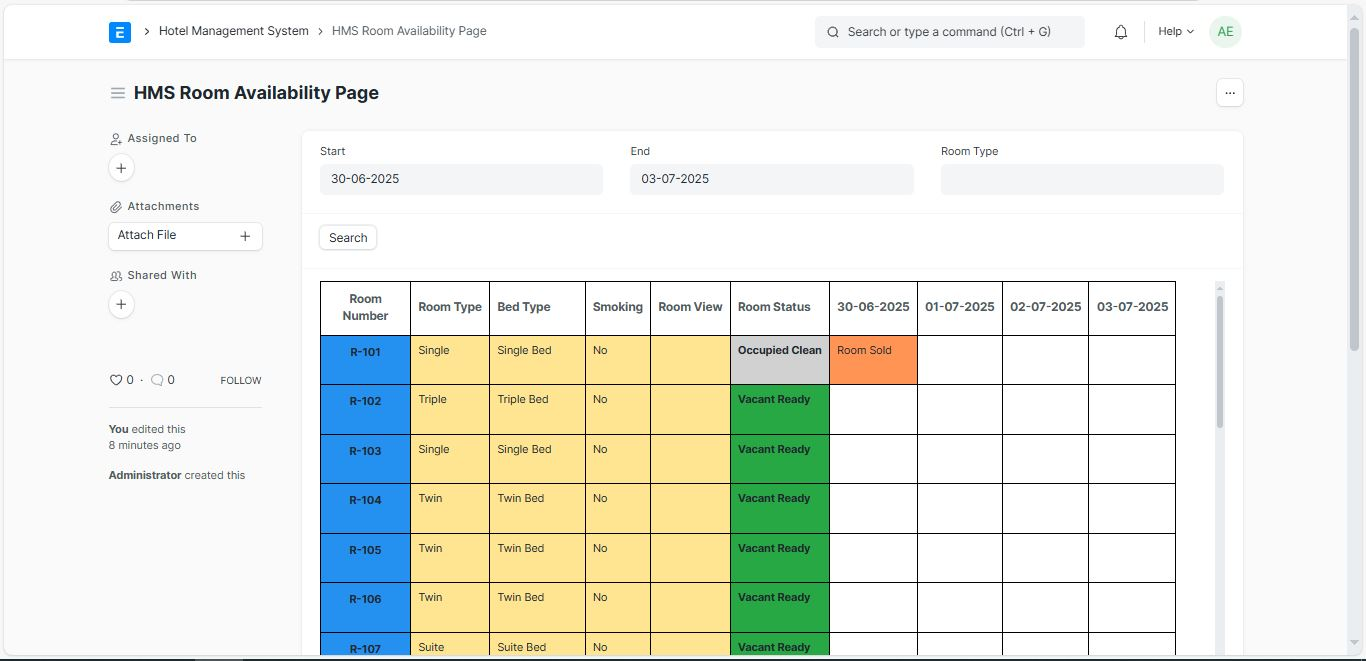
Task: Click FOLLOW link in sidebar
Action: [x=241, y=381]
